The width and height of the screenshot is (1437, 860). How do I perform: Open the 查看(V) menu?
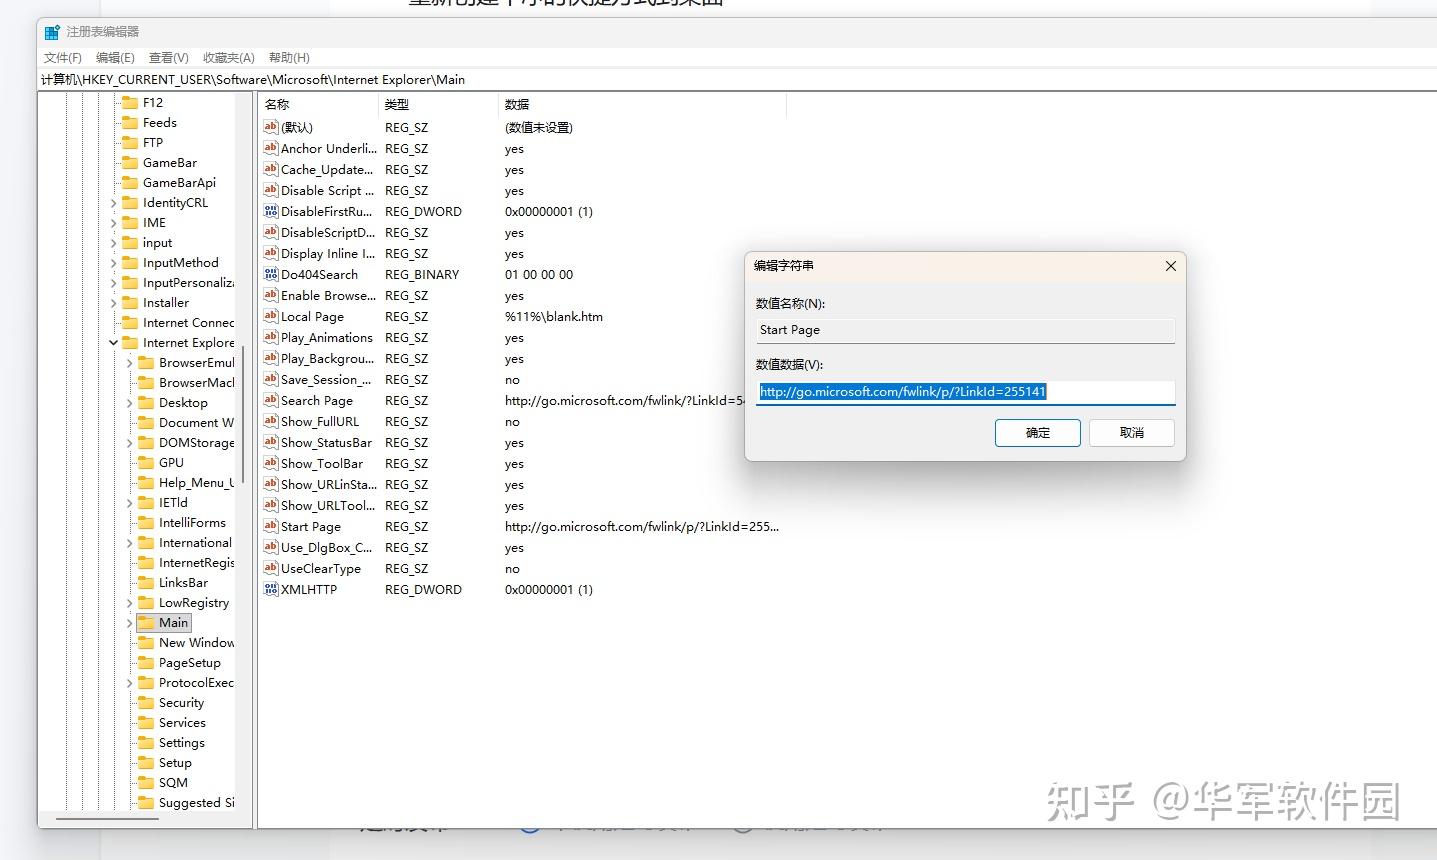point(168,58)
